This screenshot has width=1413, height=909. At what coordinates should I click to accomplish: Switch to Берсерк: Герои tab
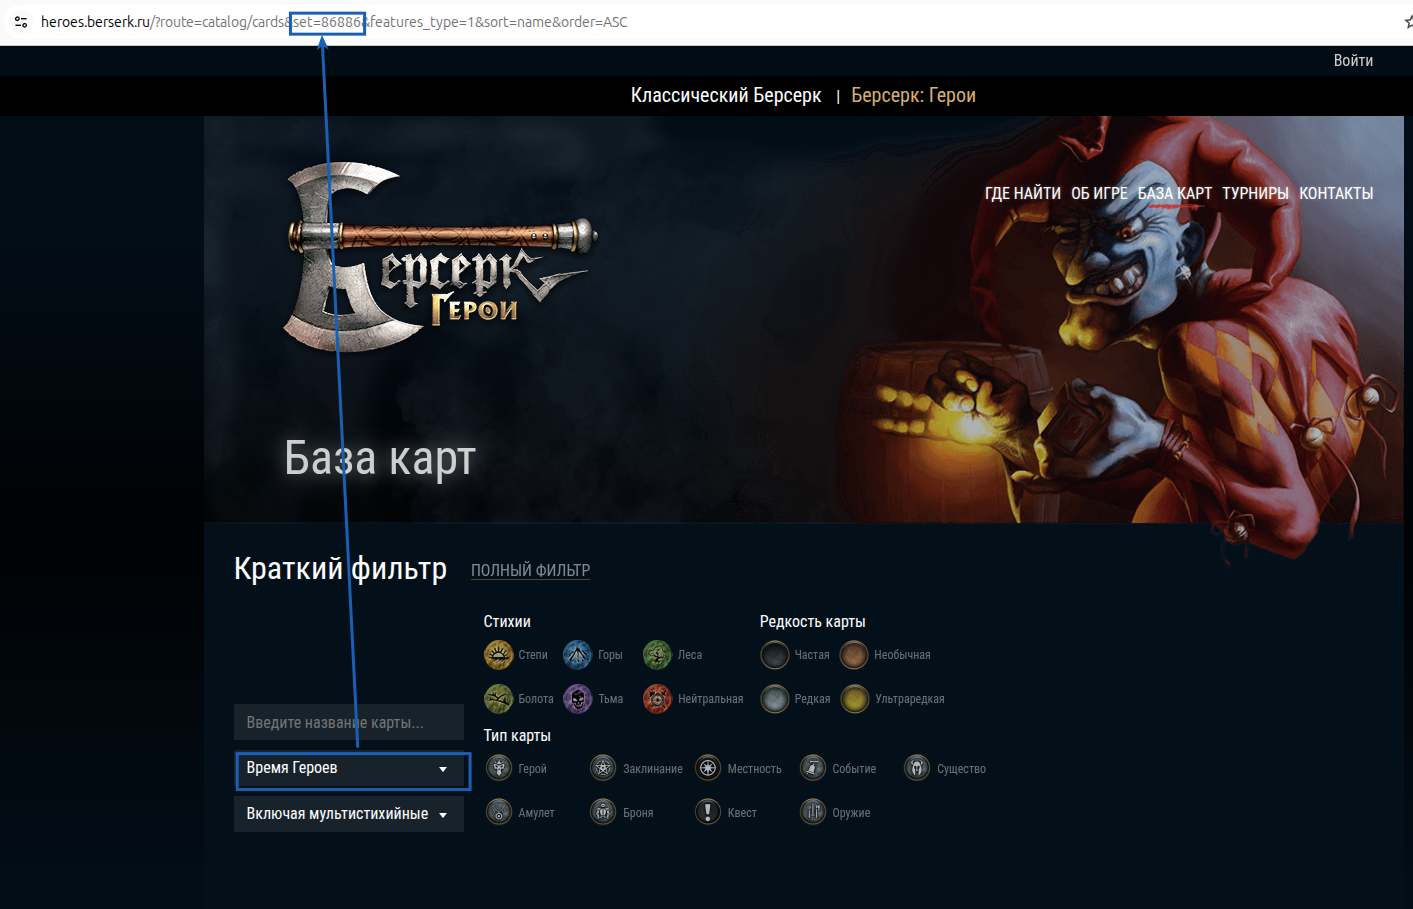coord(913,95)
